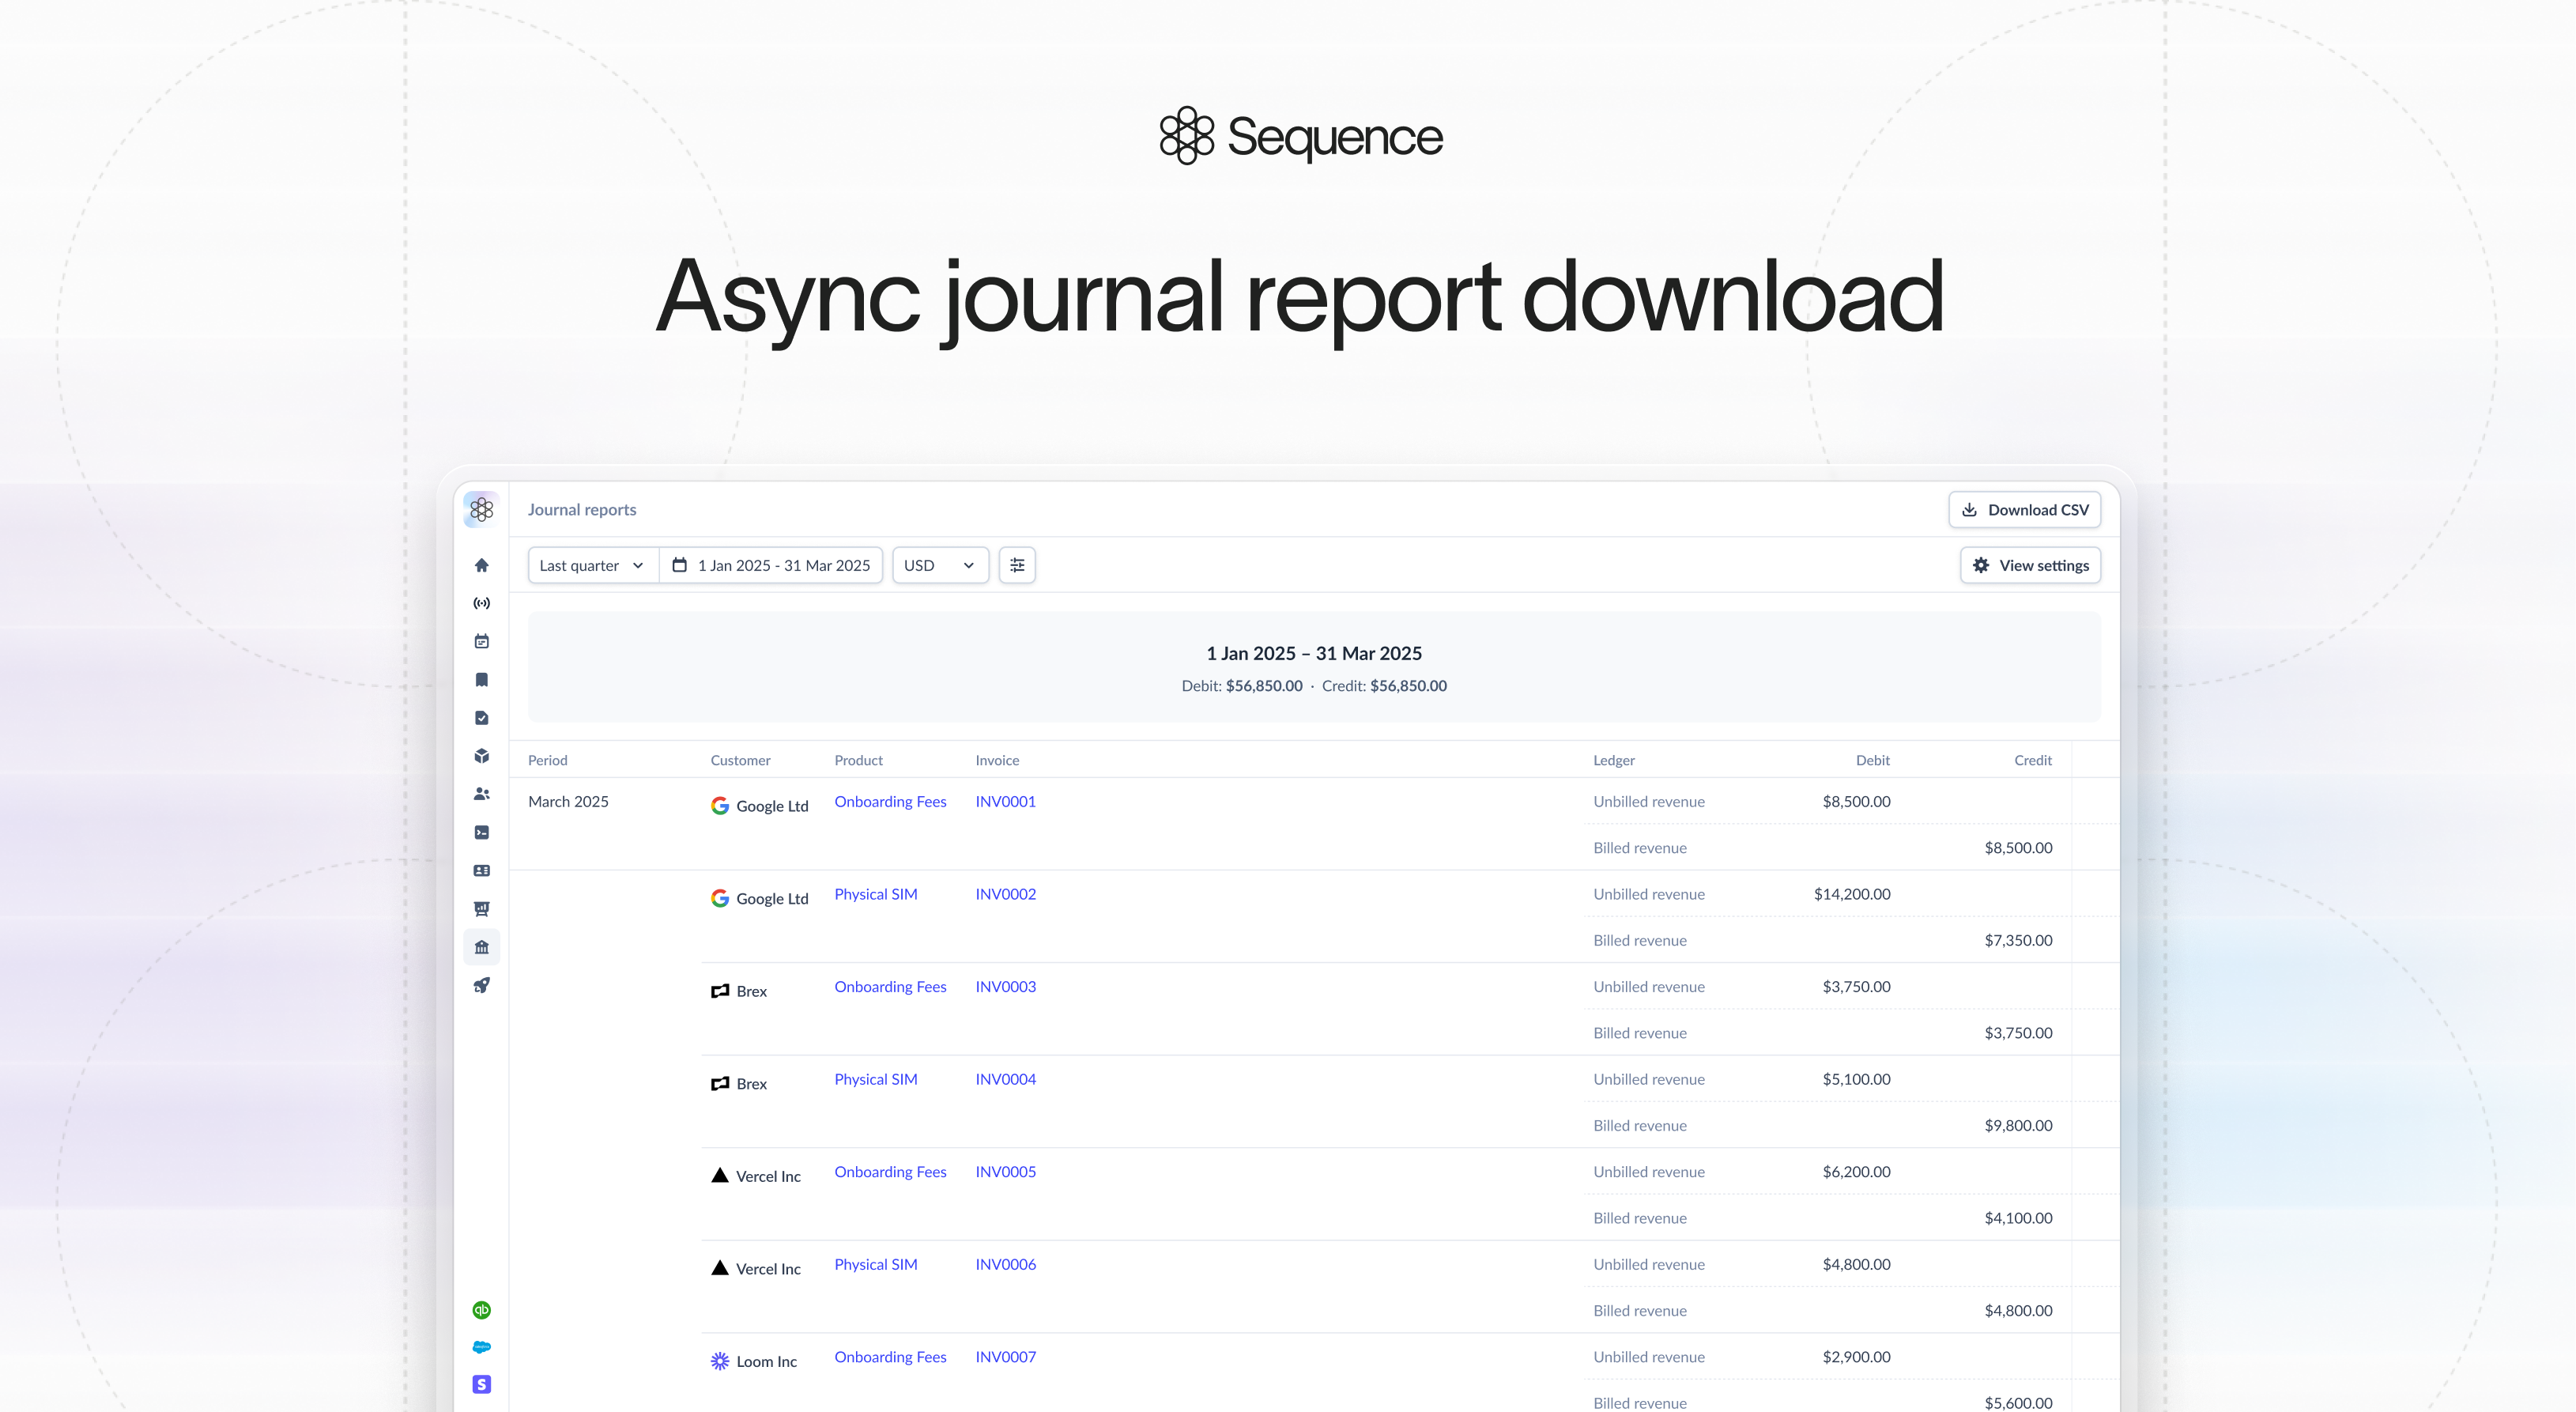
Task: Open the ID card sidebar icon
Action: pos(481,871)
